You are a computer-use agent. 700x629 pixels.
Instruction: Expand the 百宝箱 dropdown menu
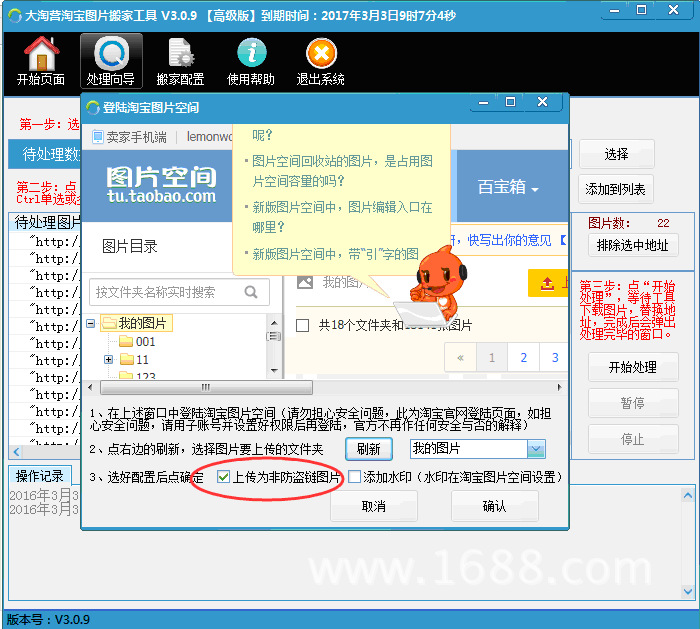(x=508, y=187)
